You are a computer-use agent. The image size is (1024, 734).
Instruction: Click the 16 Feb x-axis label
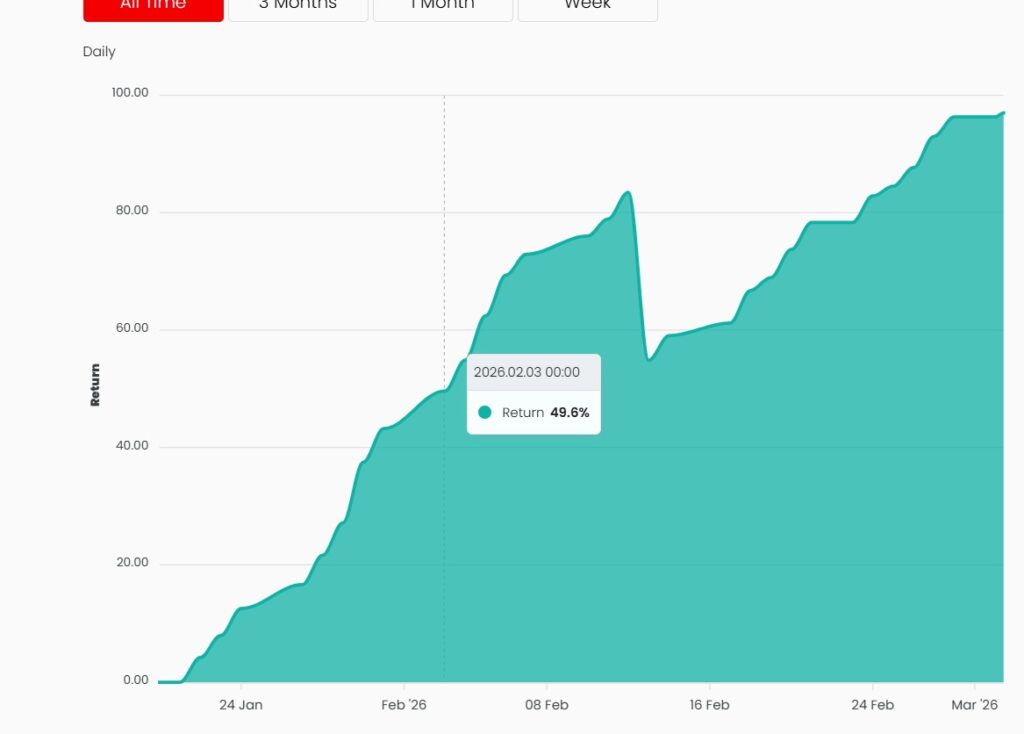[x=709, y=705]
